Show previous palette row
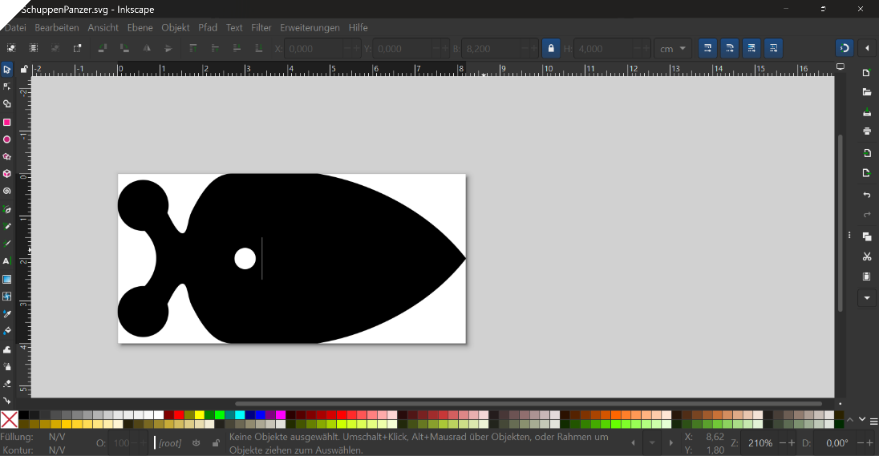879x456 pixels. [x=850, y=420]
